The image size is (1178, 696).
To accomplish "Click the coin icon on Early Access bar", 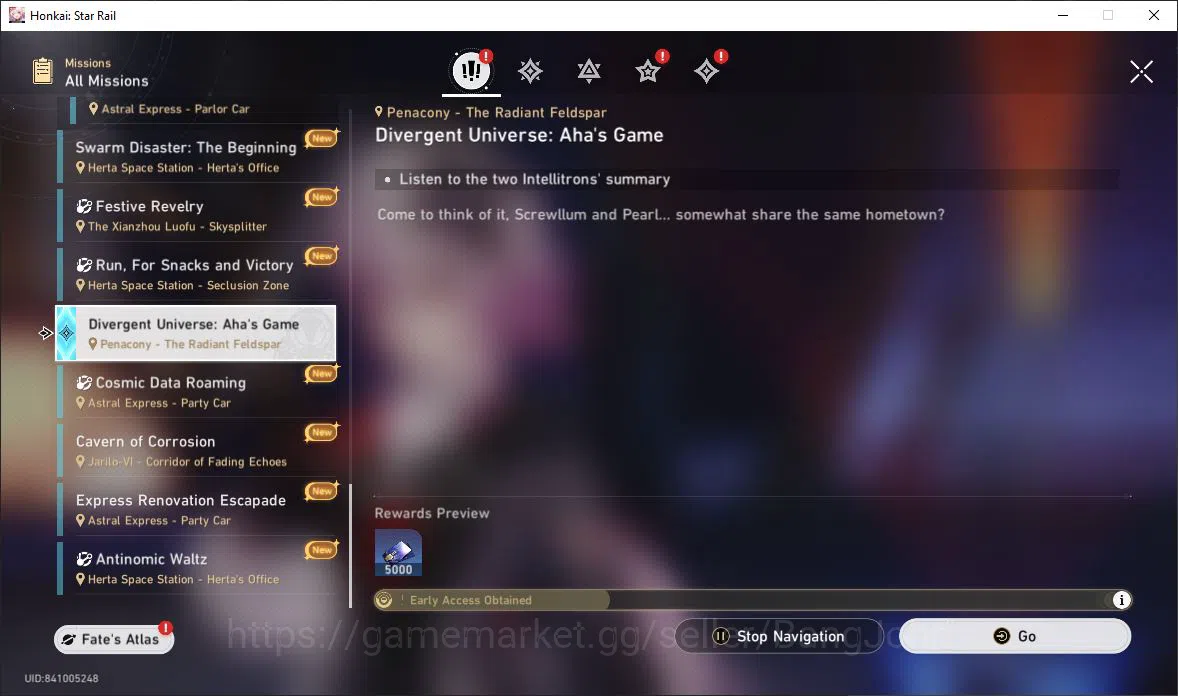I will (384, 600).
